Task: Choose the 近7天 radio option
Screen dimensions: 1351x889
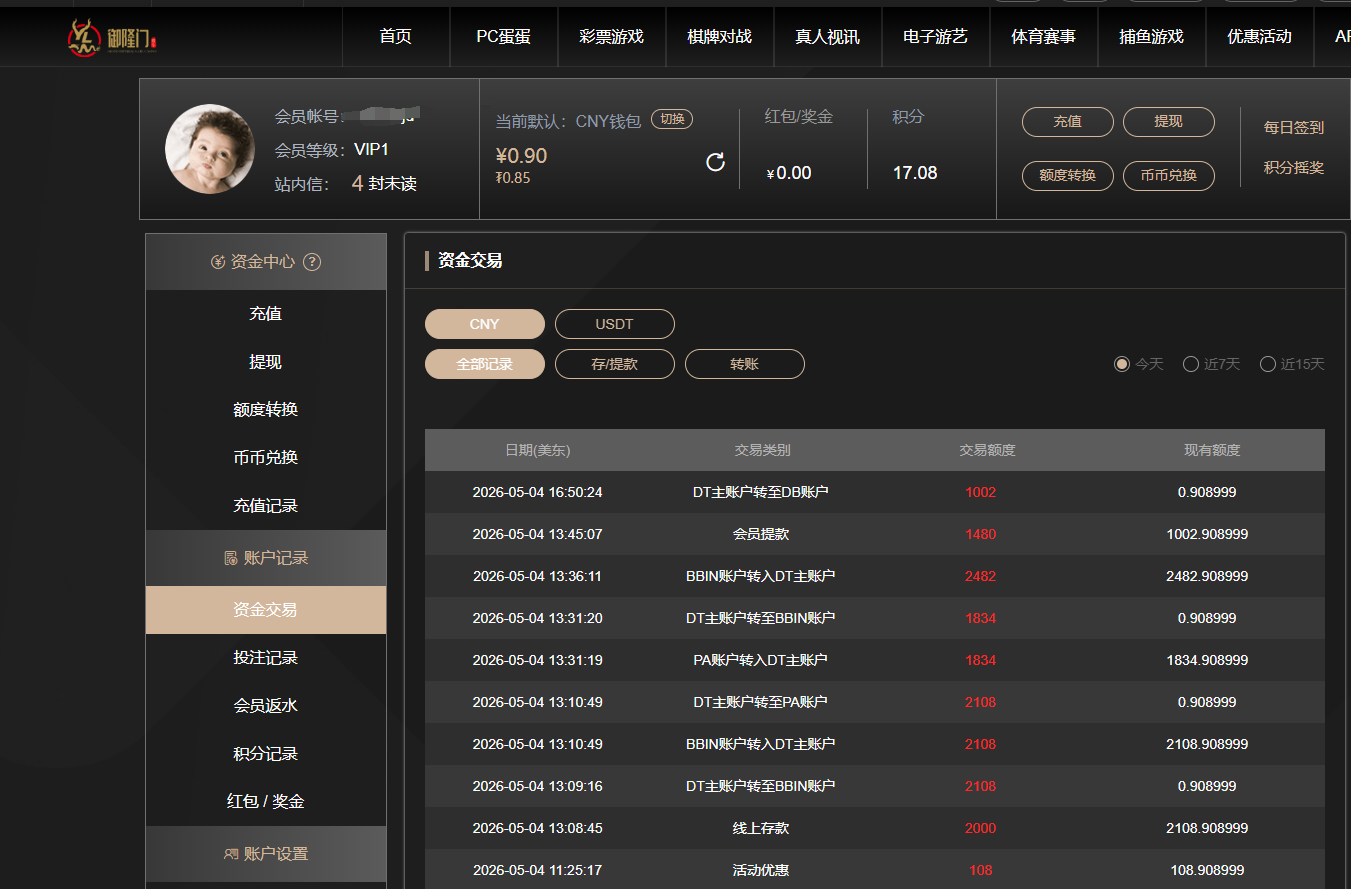Action: click(1191, 364)
